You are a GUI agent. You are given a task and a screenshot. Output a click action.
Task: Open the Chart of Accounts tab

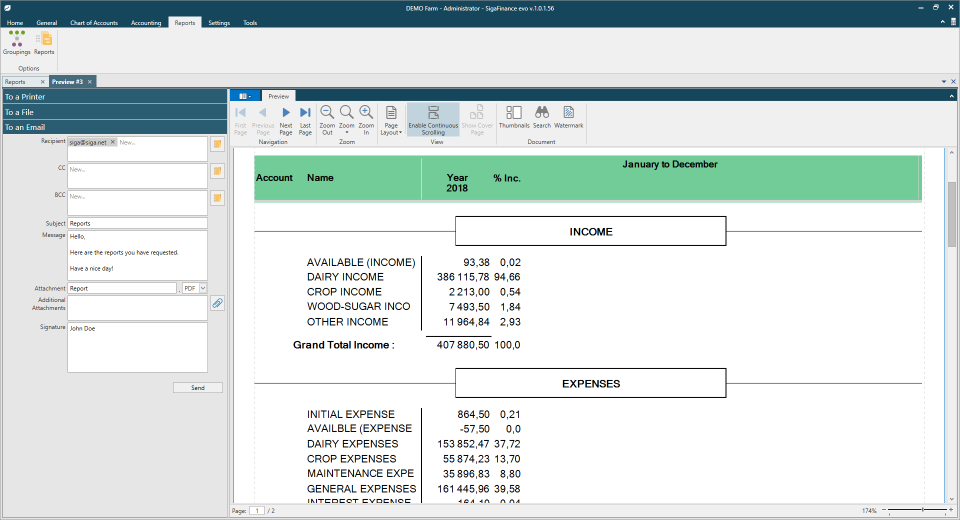(x=94, y=23)
